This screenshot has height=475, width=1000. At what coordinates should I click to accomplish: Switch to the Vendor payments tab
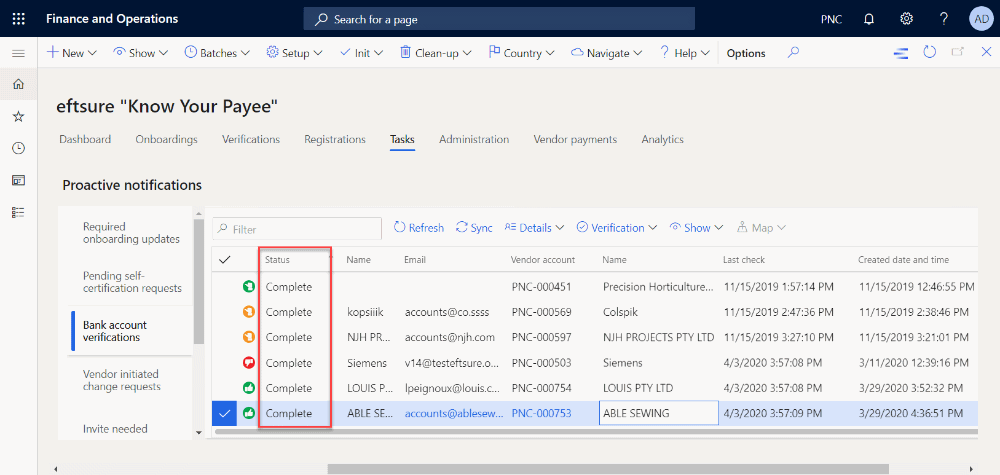tap(575, 139)
